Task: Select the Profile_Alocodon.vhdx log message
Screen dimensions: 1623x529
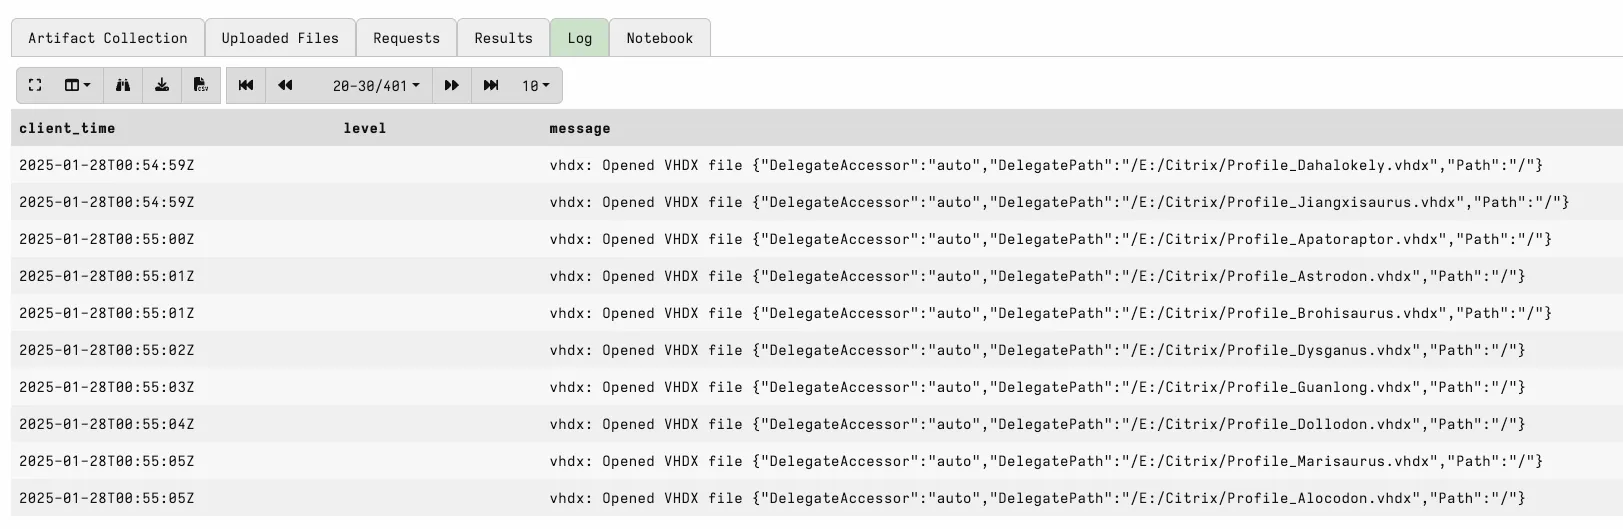Action: (1037, 498)
